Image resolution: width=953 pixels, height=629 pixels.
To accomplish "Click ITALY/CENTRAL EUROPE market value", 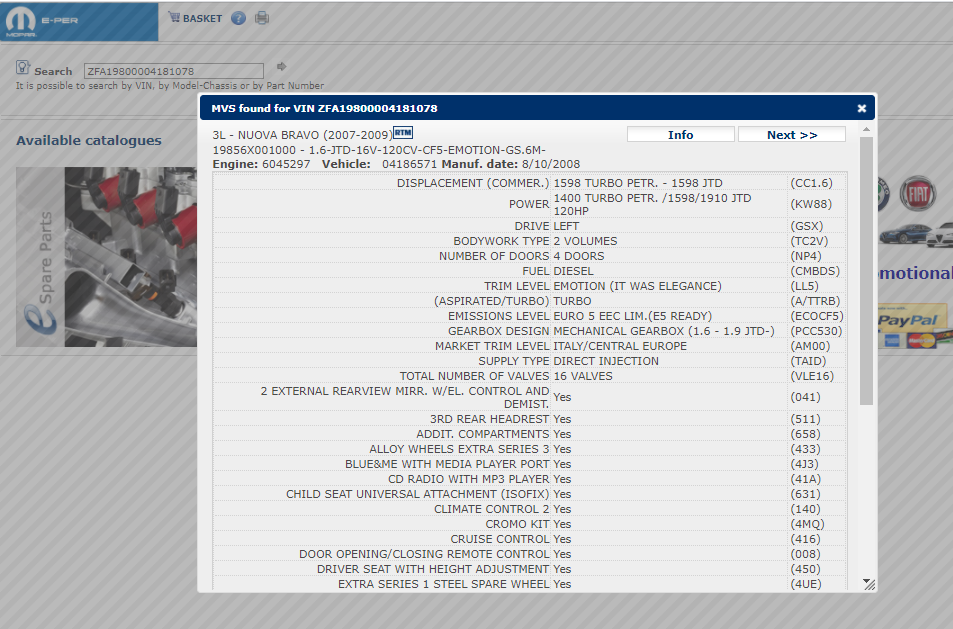I will pos(620,346).
